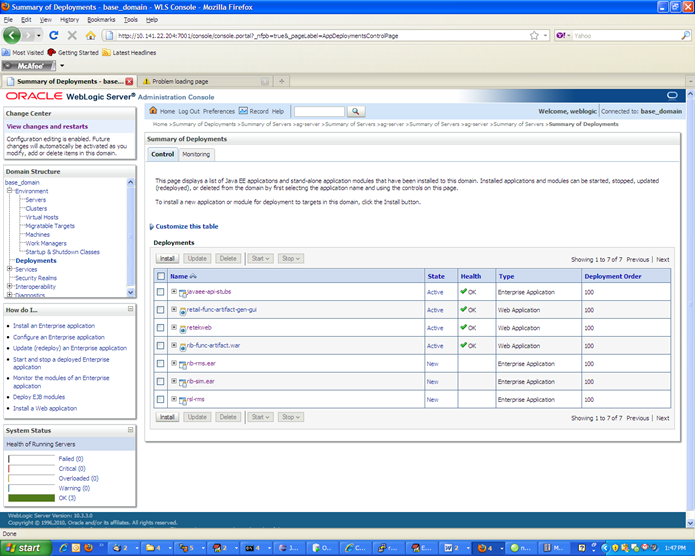Click the search magnifier in Yahoo box
The height and width of the screenshot is (557, 696).
(x=686, y=36)
